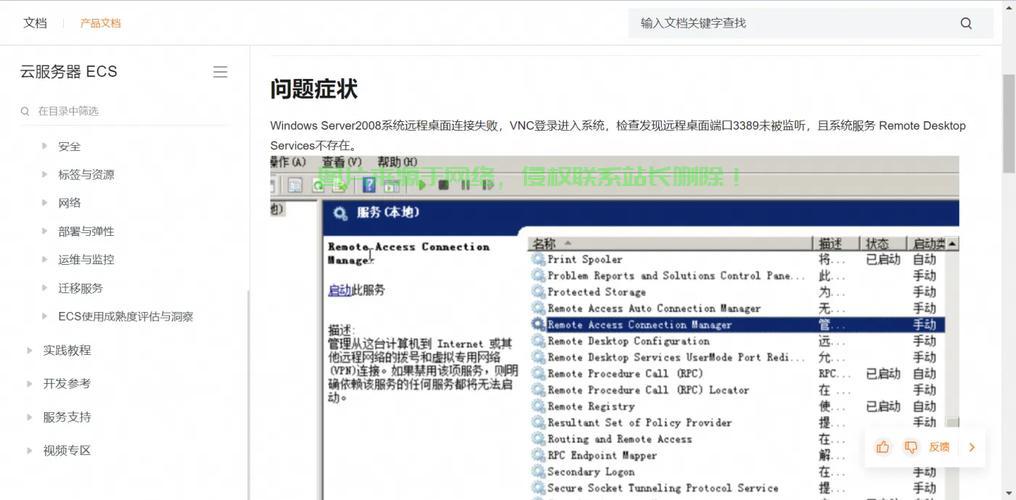Screen dimensions: 1016x500
Task: Click the page vertical scrollbar thumb
Action: pyautogui.click(x=1009, y=123)
